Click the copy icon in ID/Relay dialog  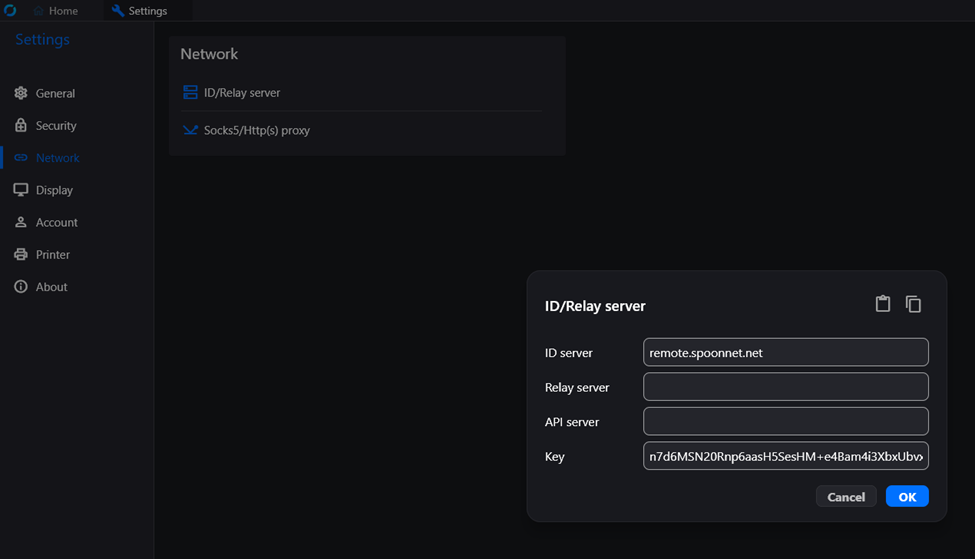(913, 304)
